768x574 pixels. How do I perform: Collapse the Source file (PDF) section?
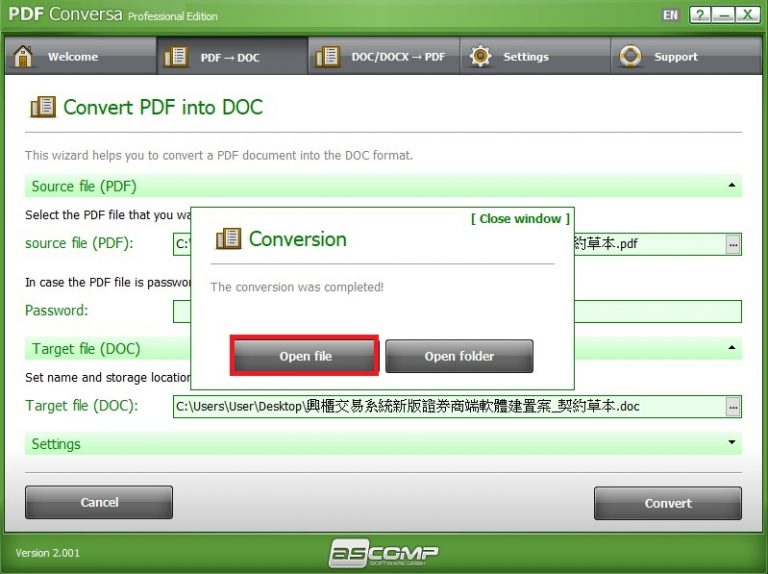coord(732,185)
